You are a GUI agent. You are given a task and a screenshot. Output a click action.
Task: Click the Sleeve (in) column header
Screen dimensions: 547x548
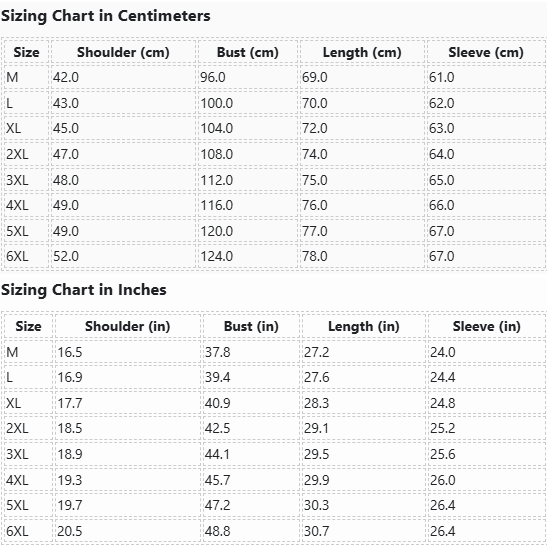(487, 326)
